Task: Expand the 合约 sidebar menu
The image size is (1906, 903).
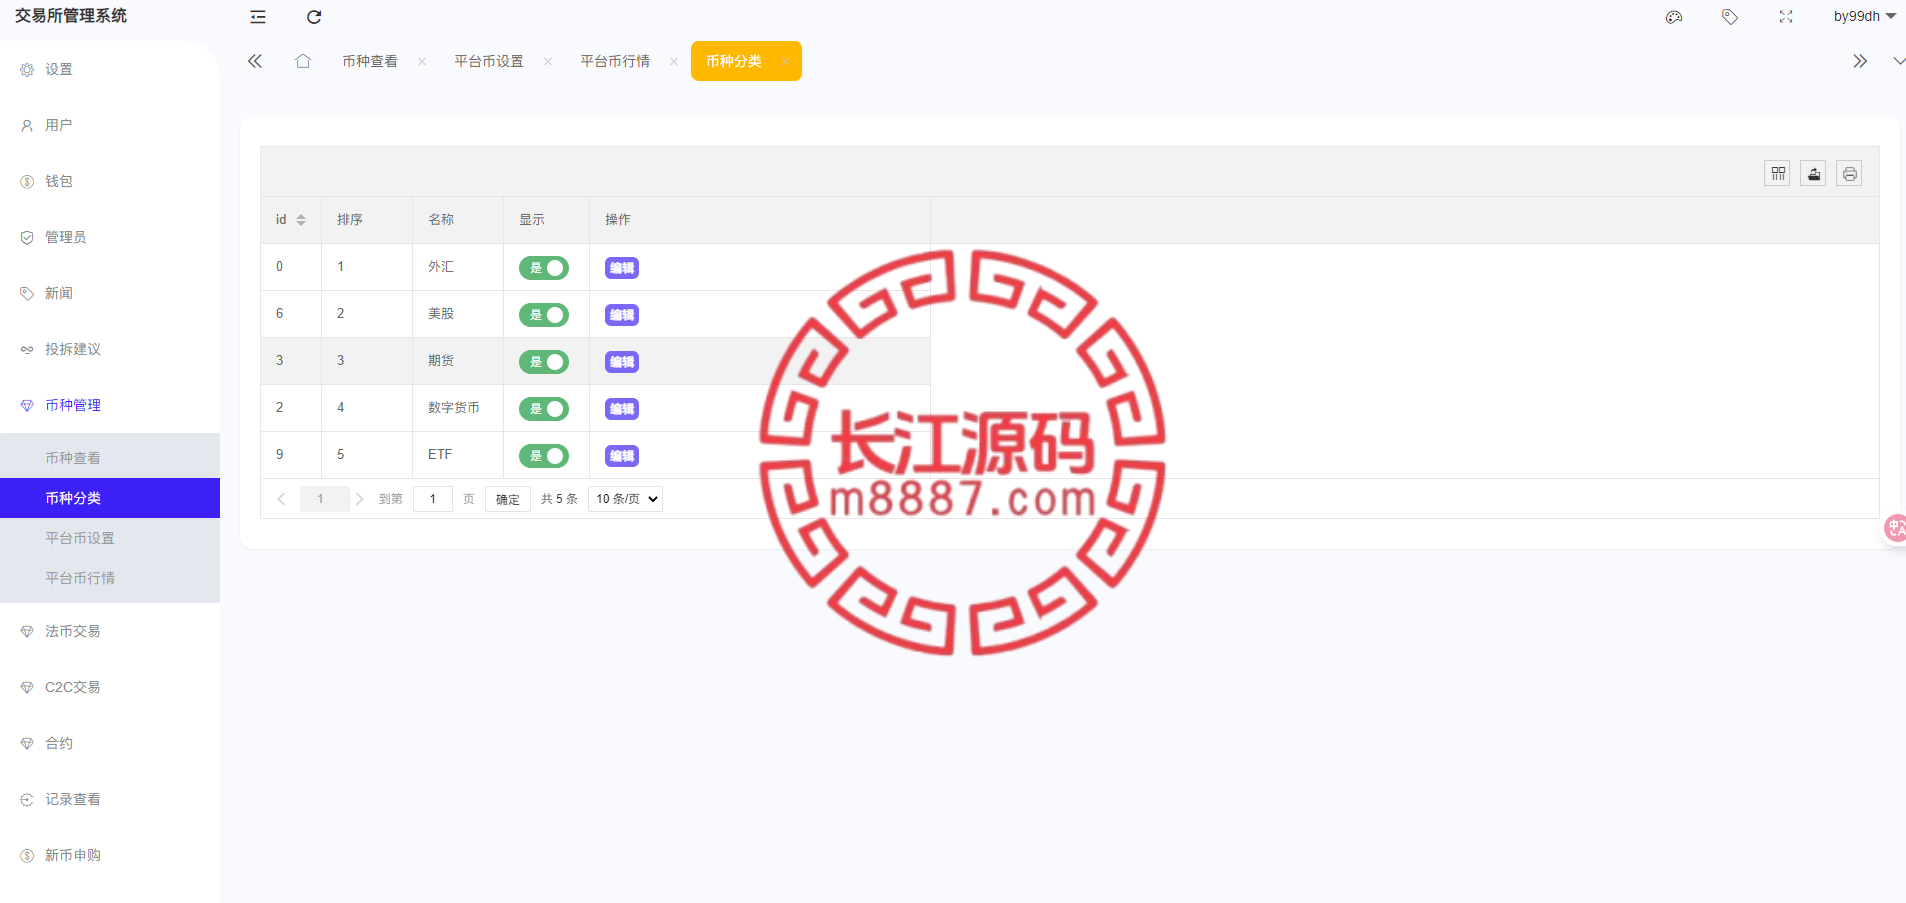Action: click(x=110, y=743)
